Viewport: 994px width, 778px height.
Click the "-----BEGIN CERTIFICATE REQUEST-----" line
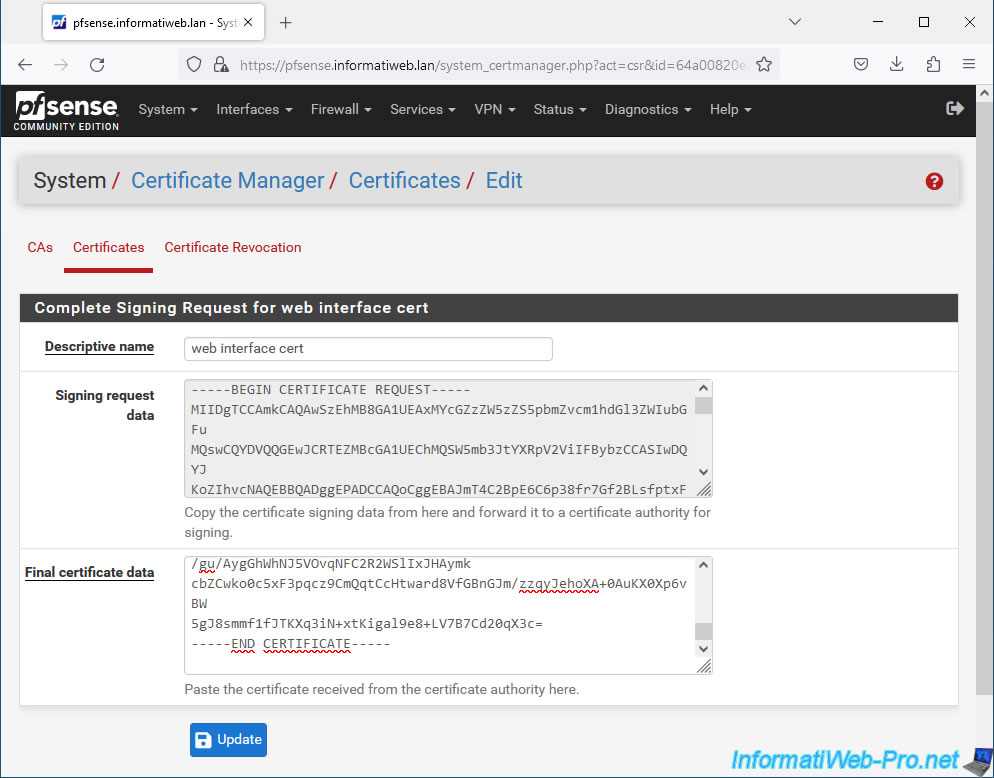pyautogui.click(x=331, y=389)
